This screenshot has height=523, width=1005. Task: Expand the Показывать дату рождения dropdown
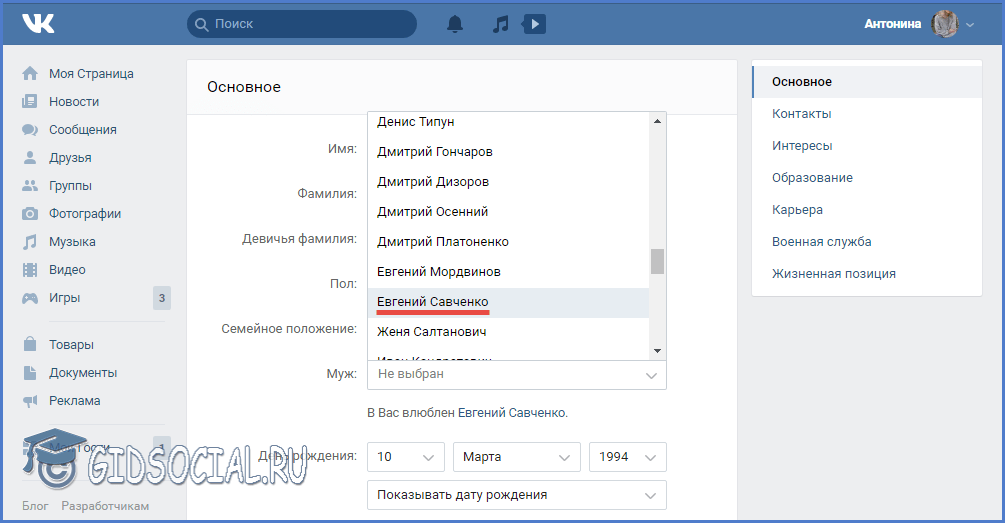516,495
